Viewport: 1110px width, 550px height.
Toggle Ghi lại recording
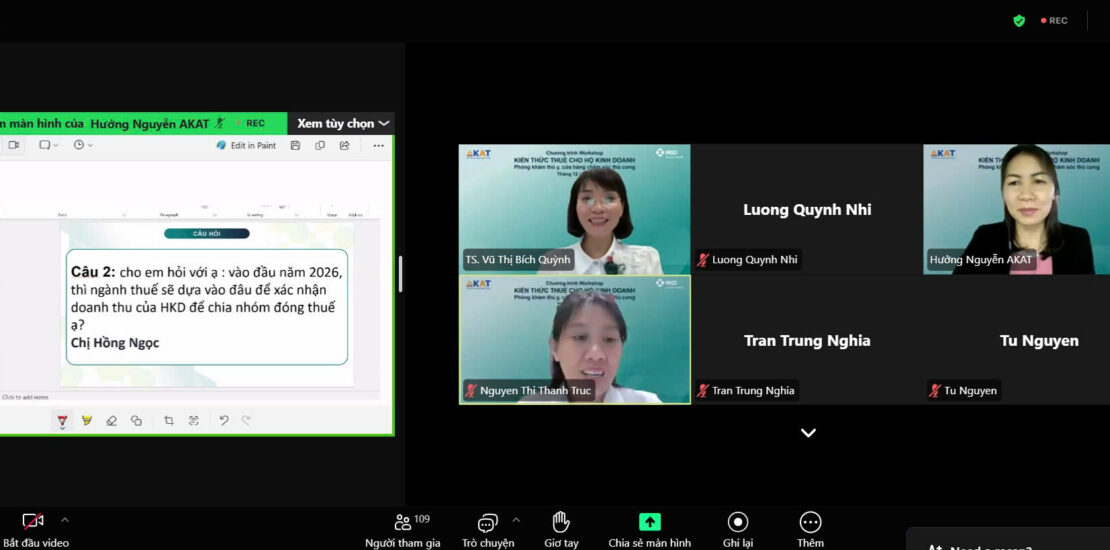pyautogui.click(x=738, y=522)
